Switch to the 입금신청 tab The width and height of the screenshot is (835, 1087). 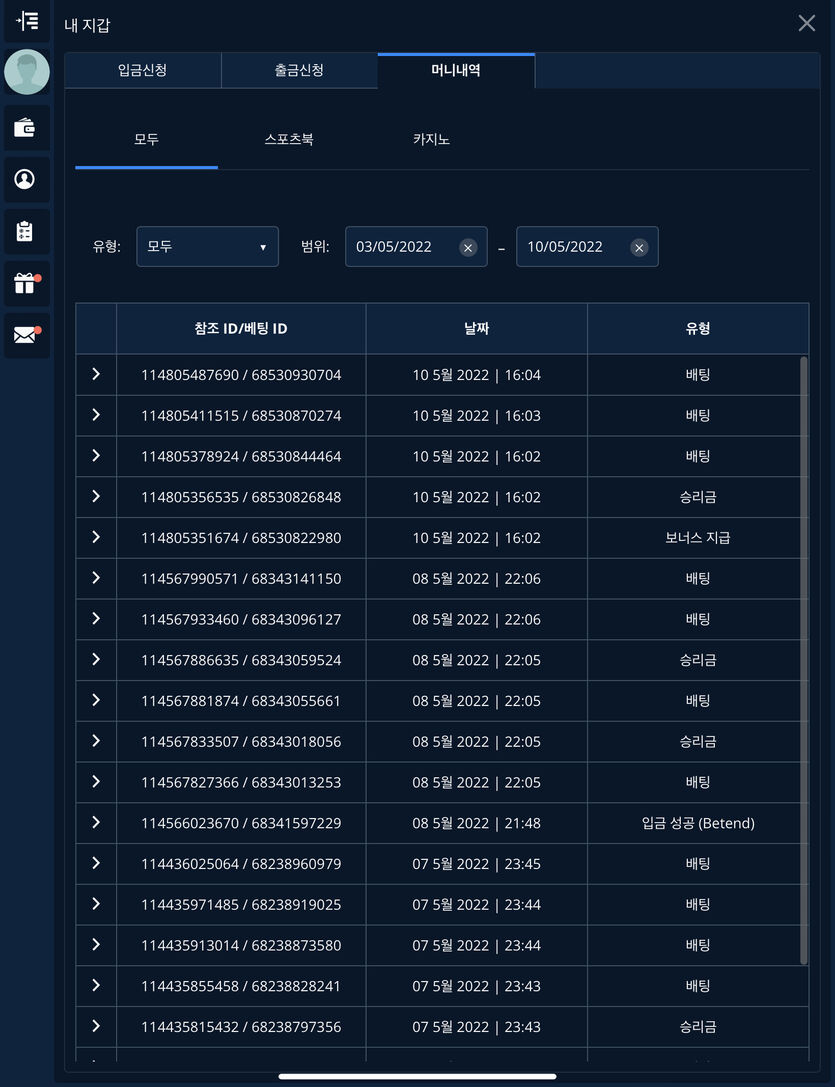[x=142, y=70]
